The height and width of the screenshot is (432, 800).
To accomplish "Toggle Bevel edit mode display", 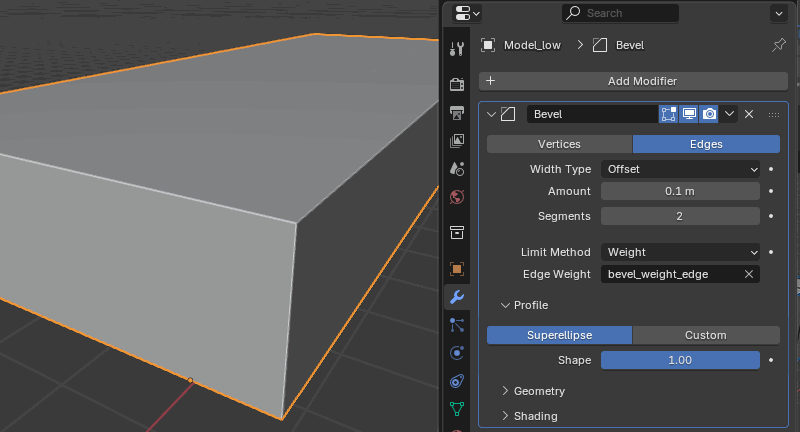I will [x=668, y=114].
